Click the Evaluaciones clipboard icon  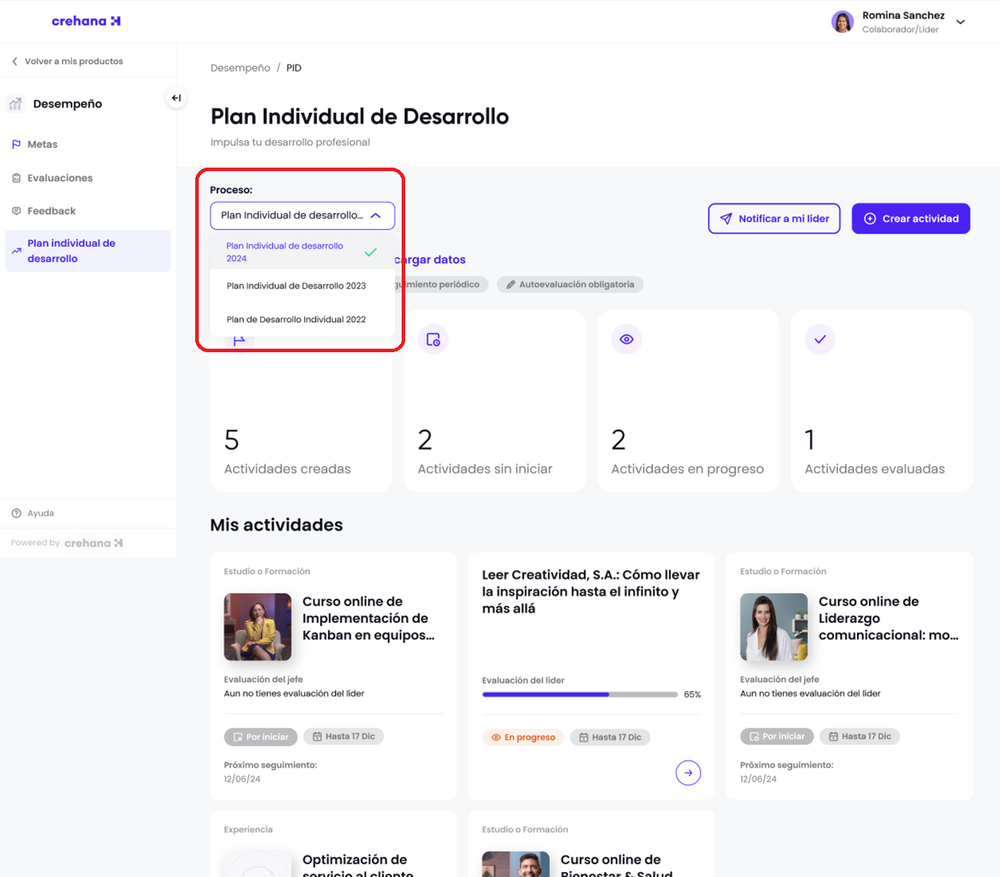tap(16, 179)
